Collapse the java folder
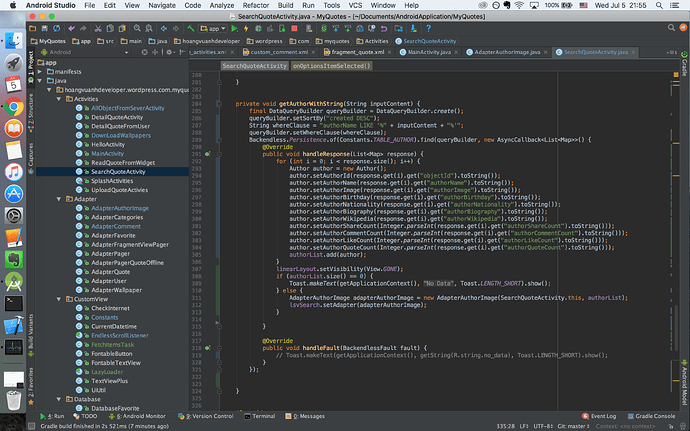Screen dimensions: 690x431 (x=40, y=81)
